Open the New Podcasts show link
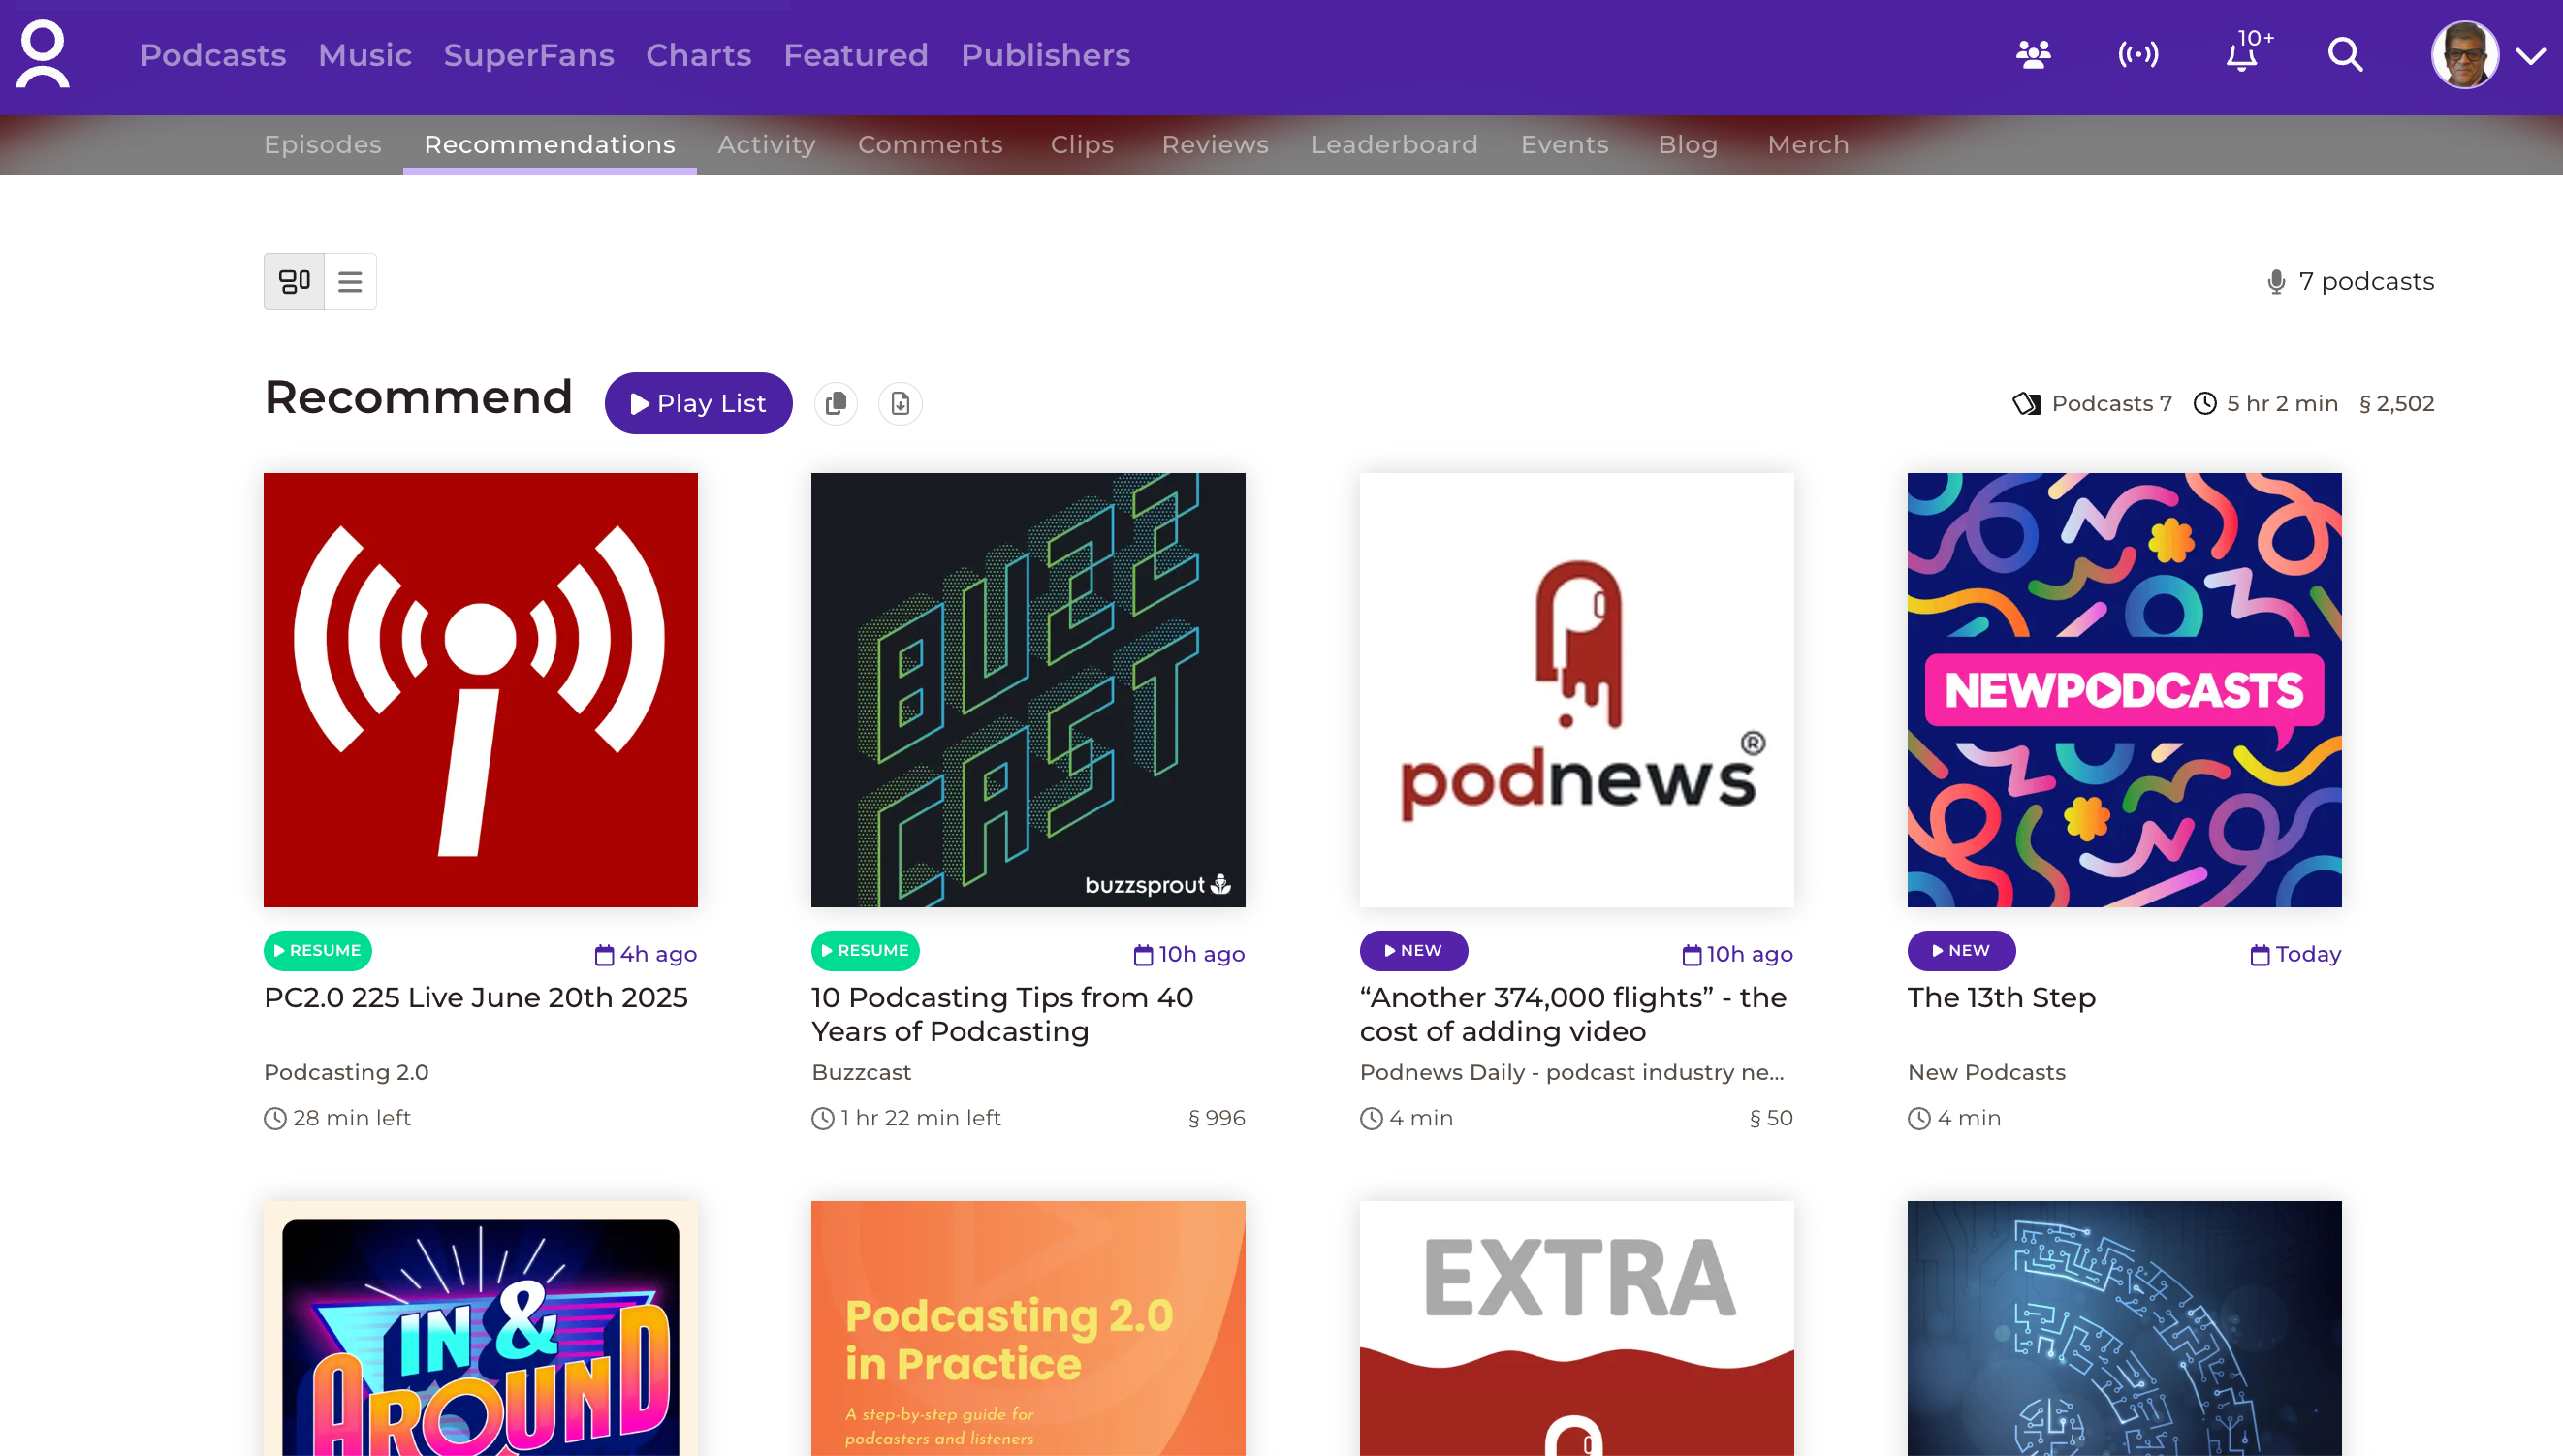This screenshot has height=1456, width=2563. 1986,1073
